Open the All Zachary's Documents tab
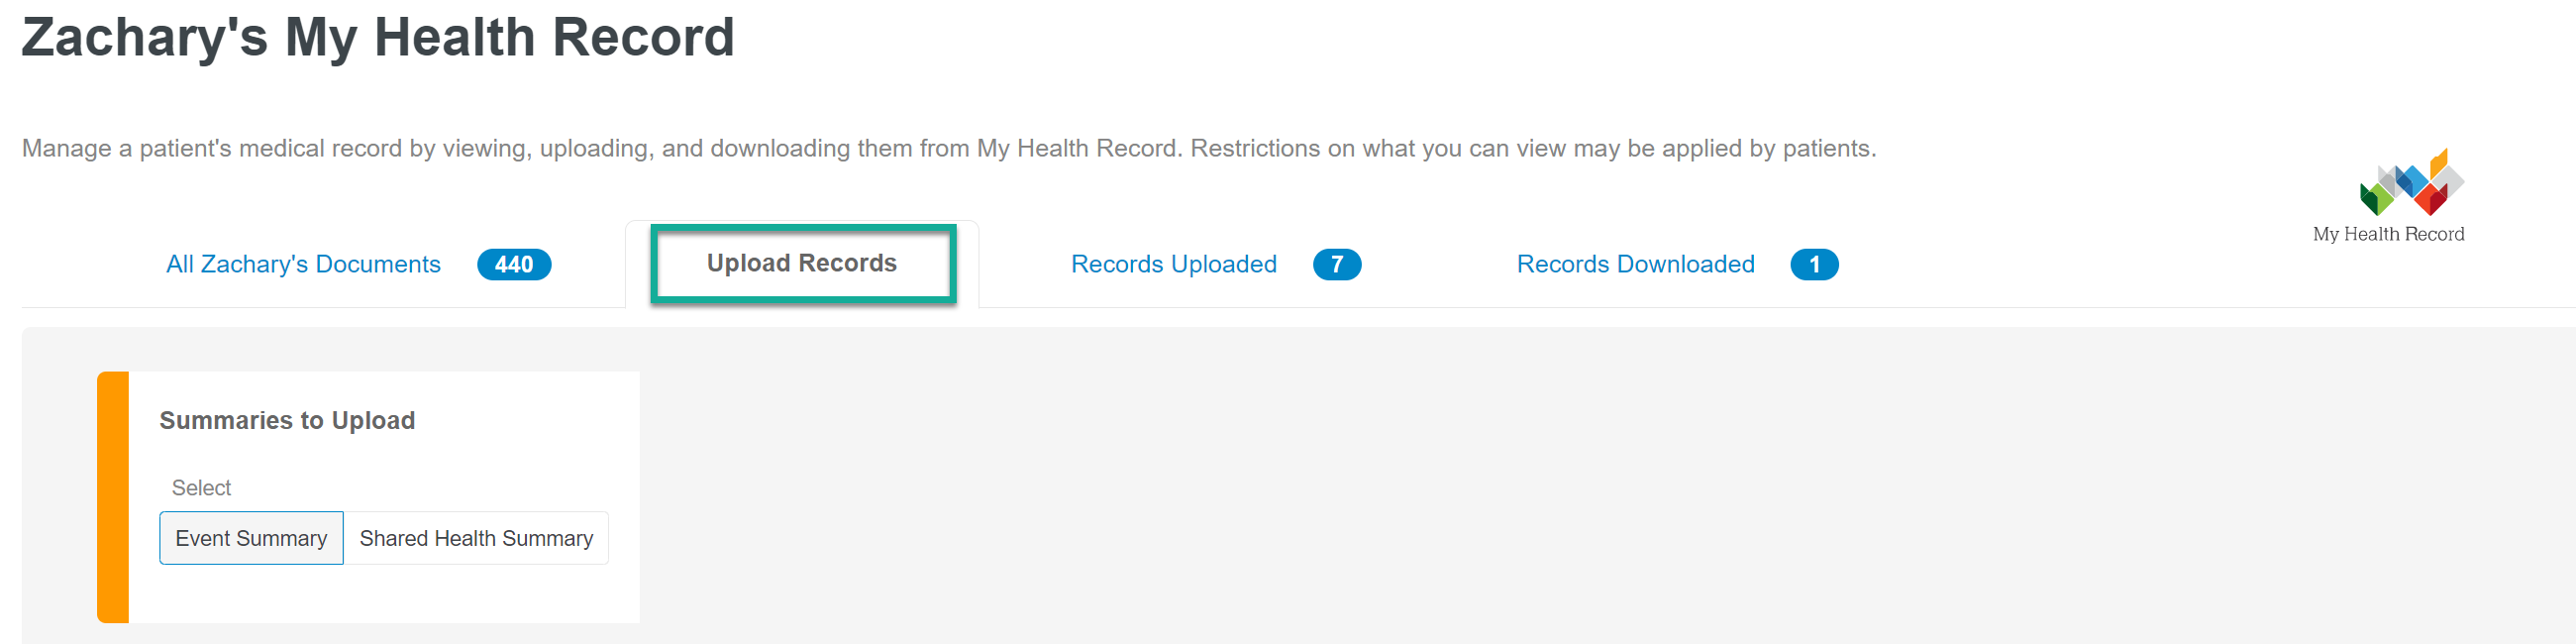The height and width of the screenshot is (644, 2576). point(303,264)
